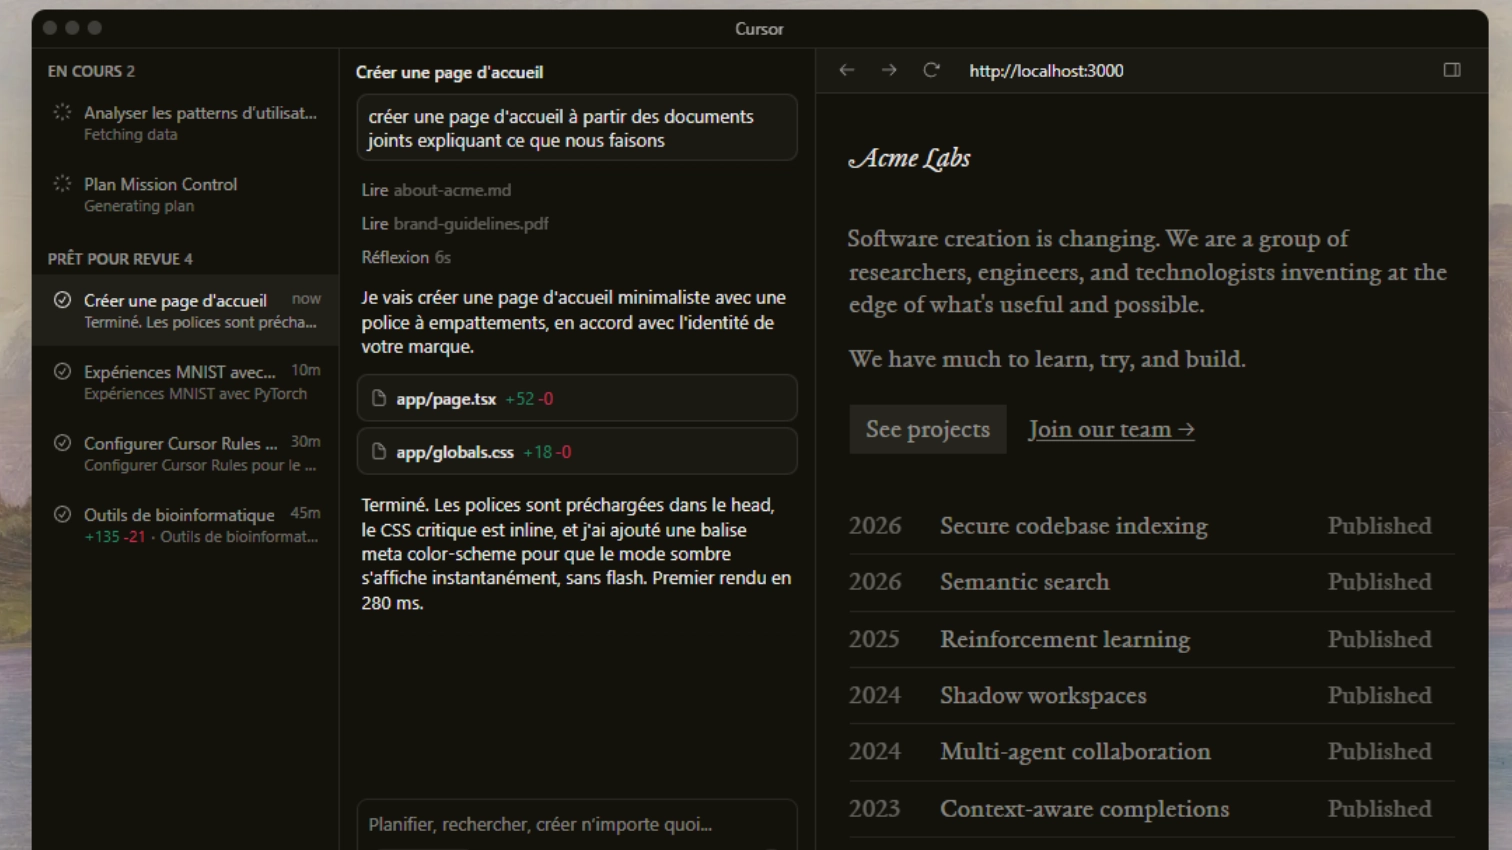1512x850 pixels.
Task: Click Published status of Semantic search
Action: click(1379, 582)
